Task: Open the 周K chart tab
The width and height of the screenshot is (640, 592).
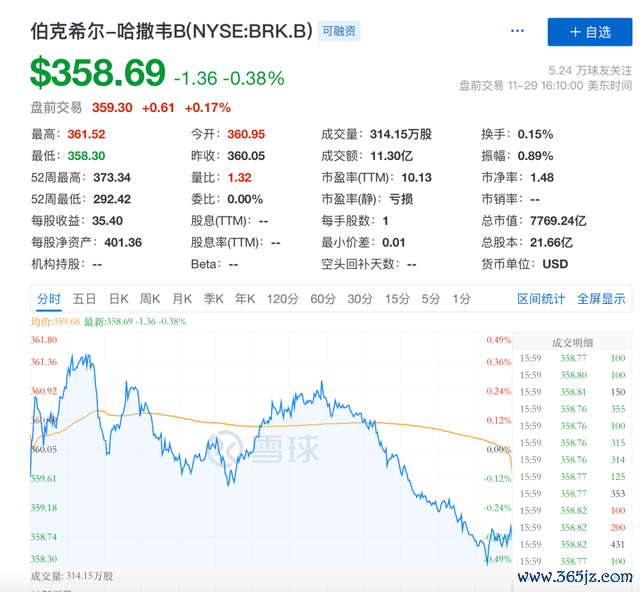Action: [150, 299]
